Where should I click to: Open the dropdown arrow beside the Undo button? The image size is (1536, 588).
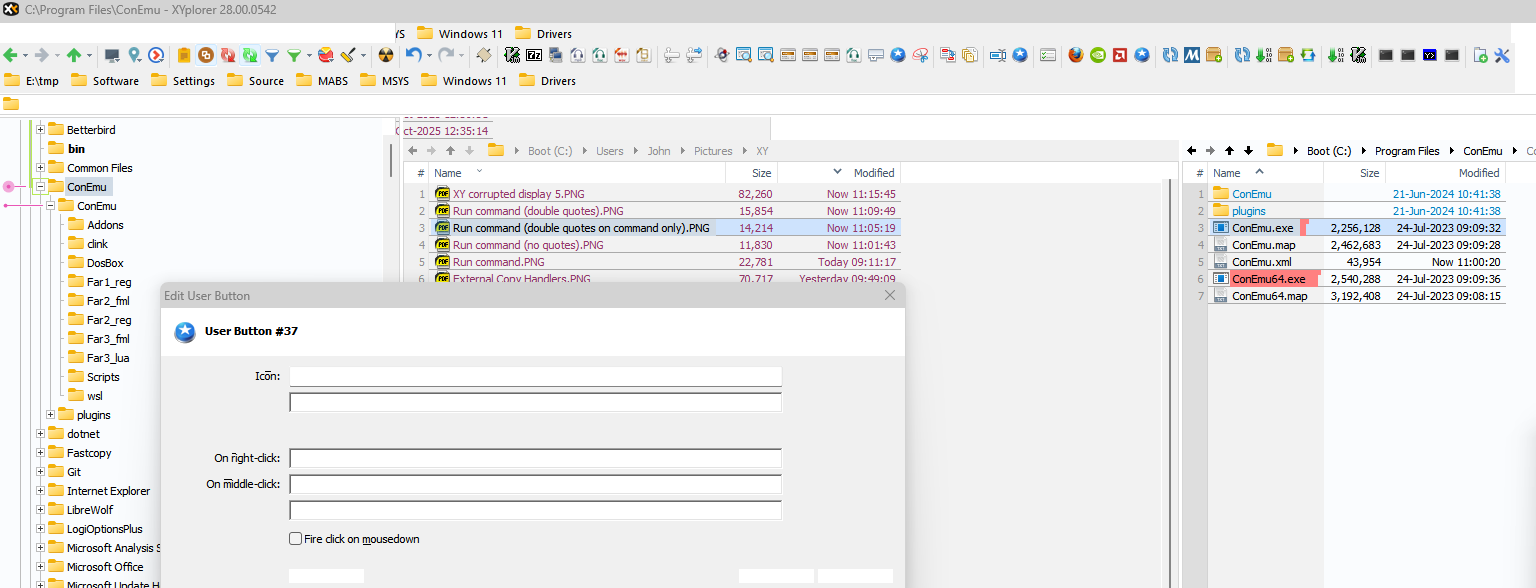(430, 56)
